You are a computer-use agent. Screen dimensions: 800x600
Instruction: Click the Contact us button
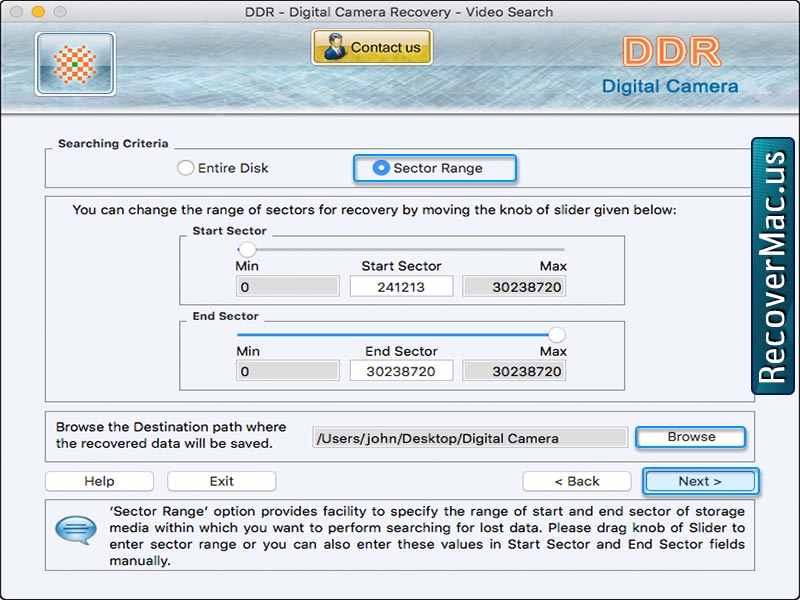pos(372,47)
